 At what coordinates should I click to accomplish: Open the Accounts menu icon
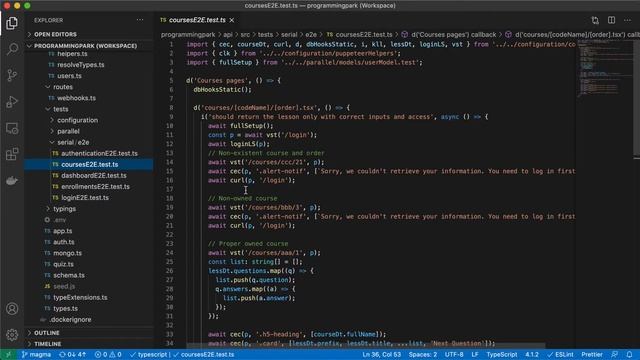(12, 309)
